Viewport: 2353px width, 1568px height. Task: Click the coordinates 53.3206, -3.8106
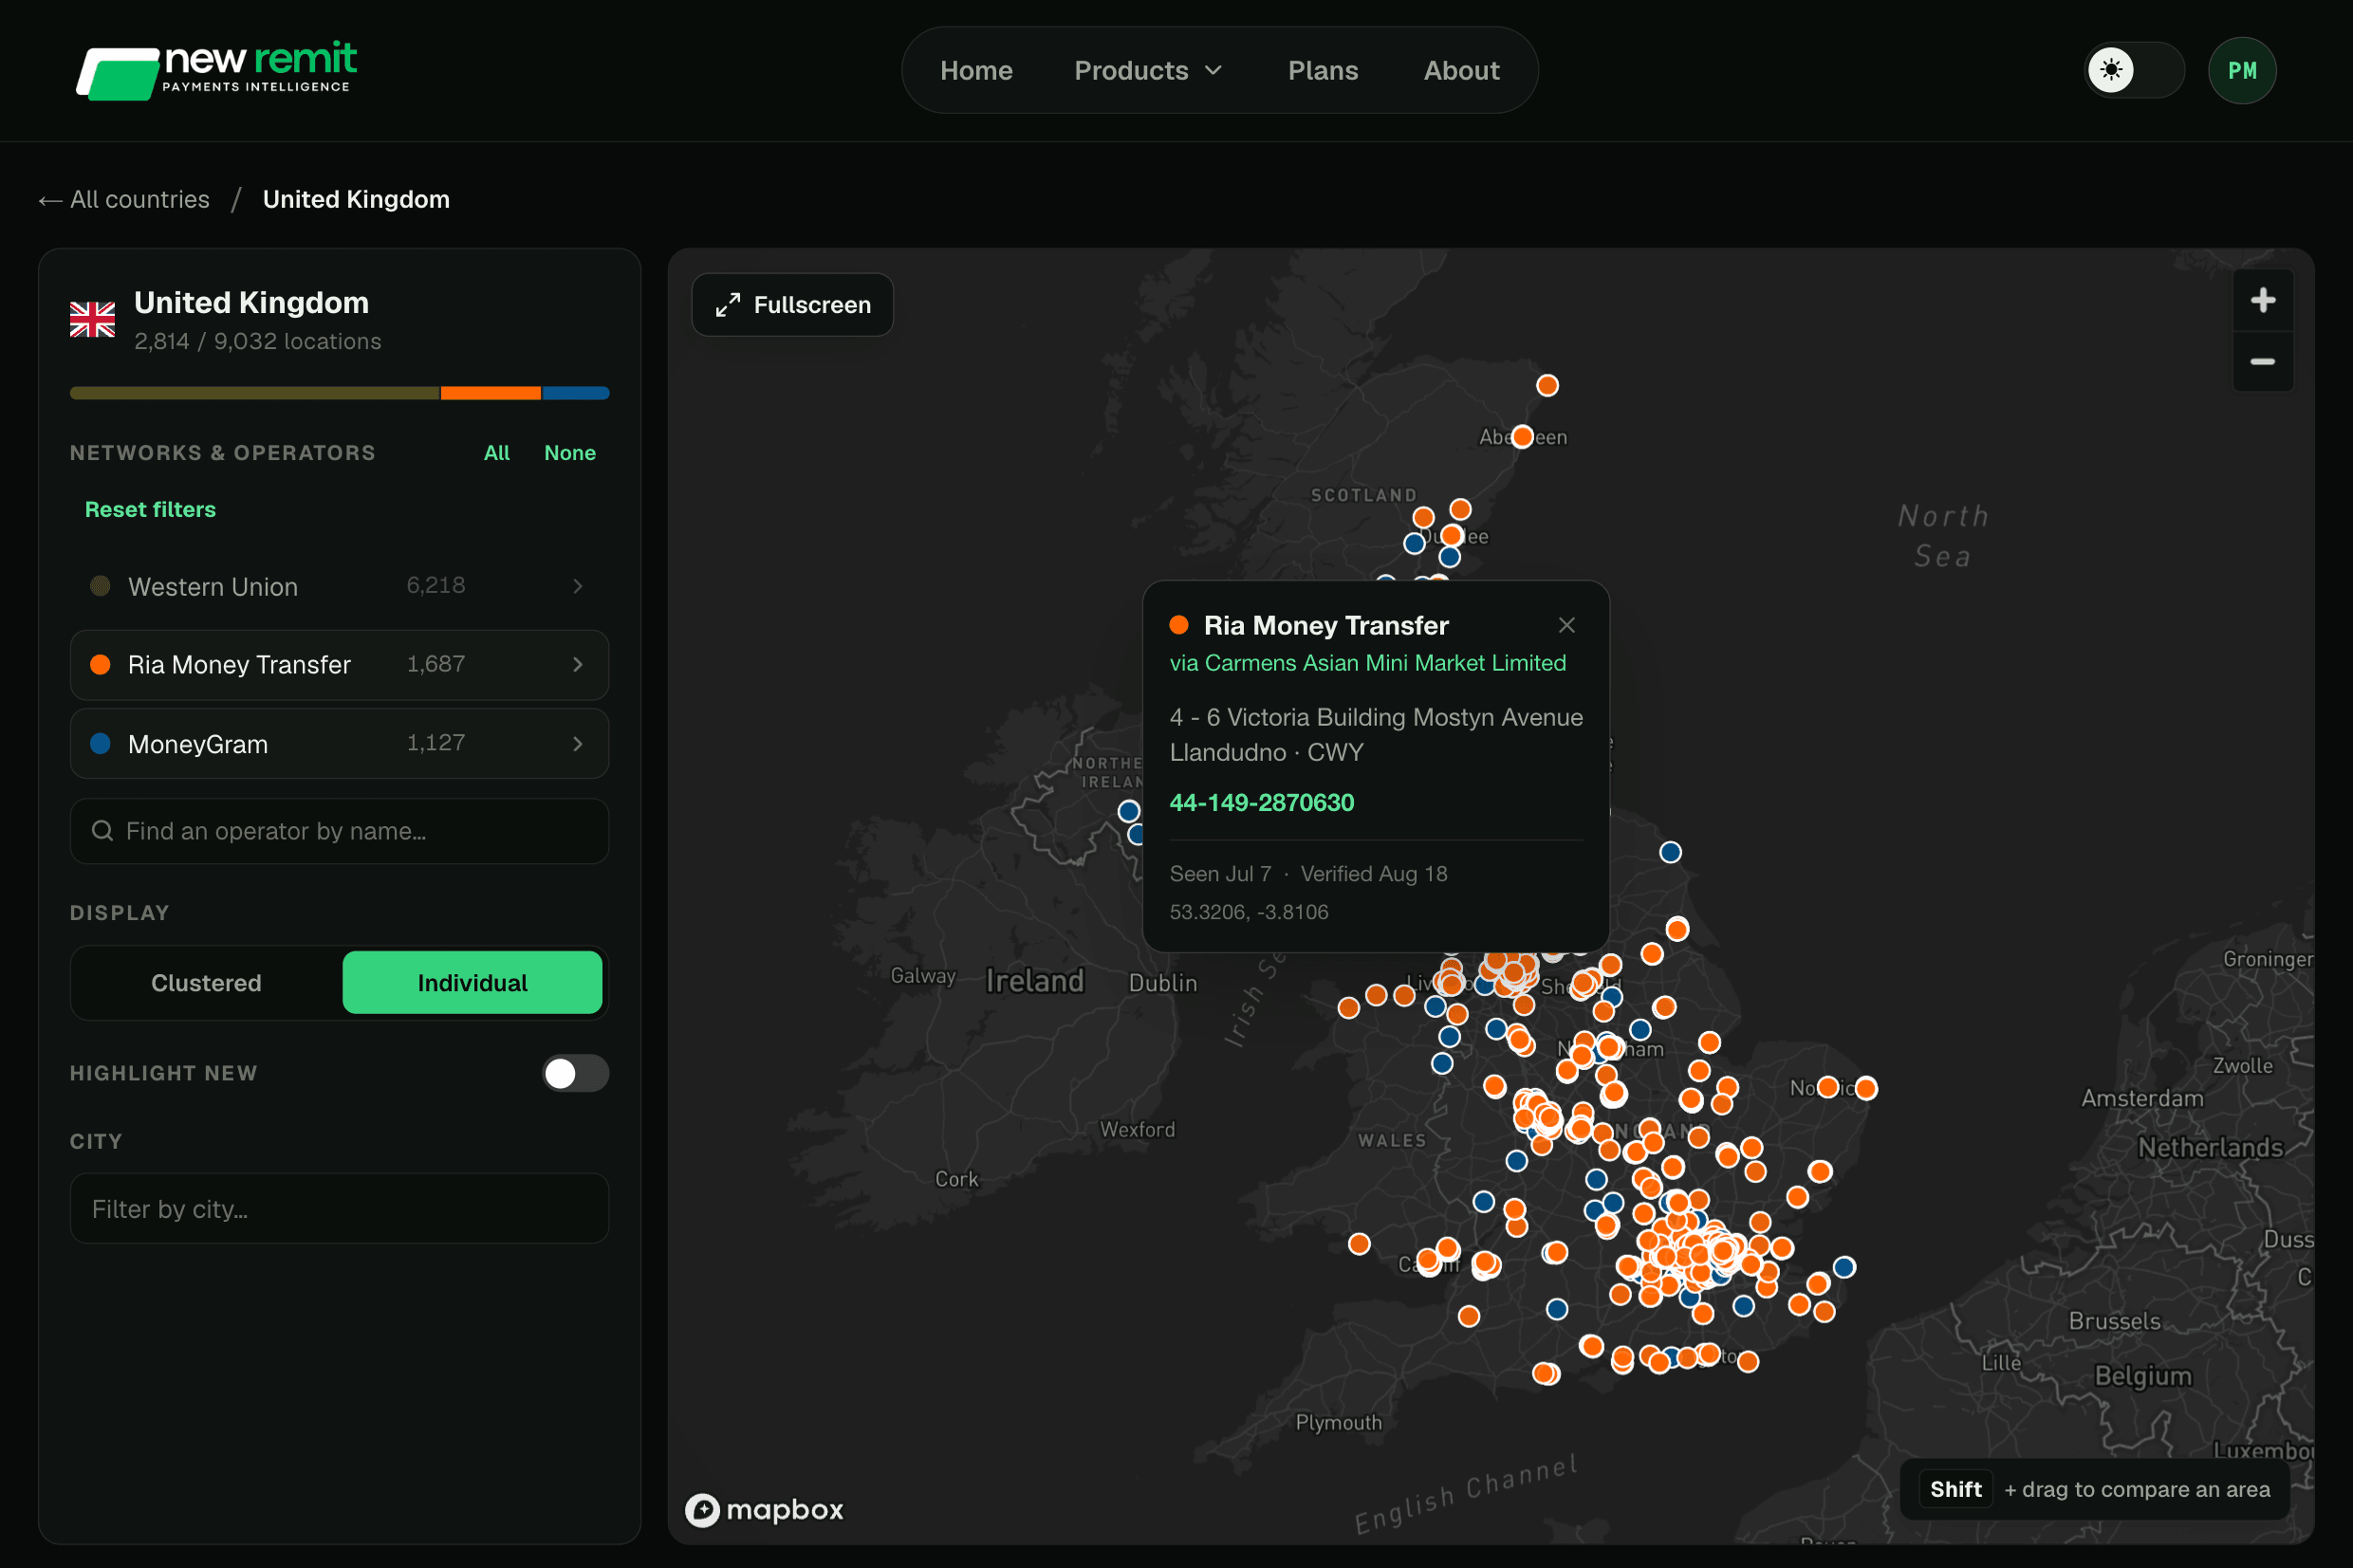click(x=1248, y=913)
